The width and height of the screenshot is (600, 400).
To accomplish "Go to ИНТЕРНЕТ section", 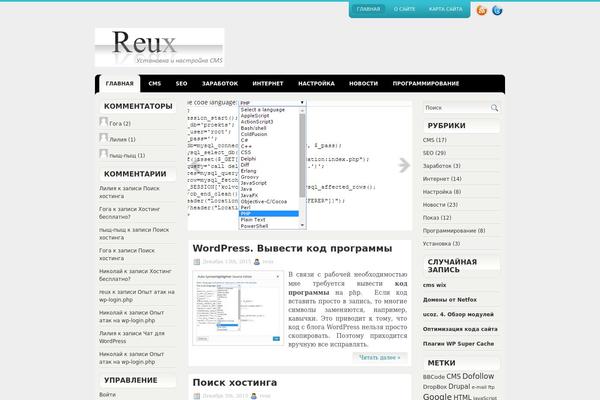I will [x=268, y=83].
